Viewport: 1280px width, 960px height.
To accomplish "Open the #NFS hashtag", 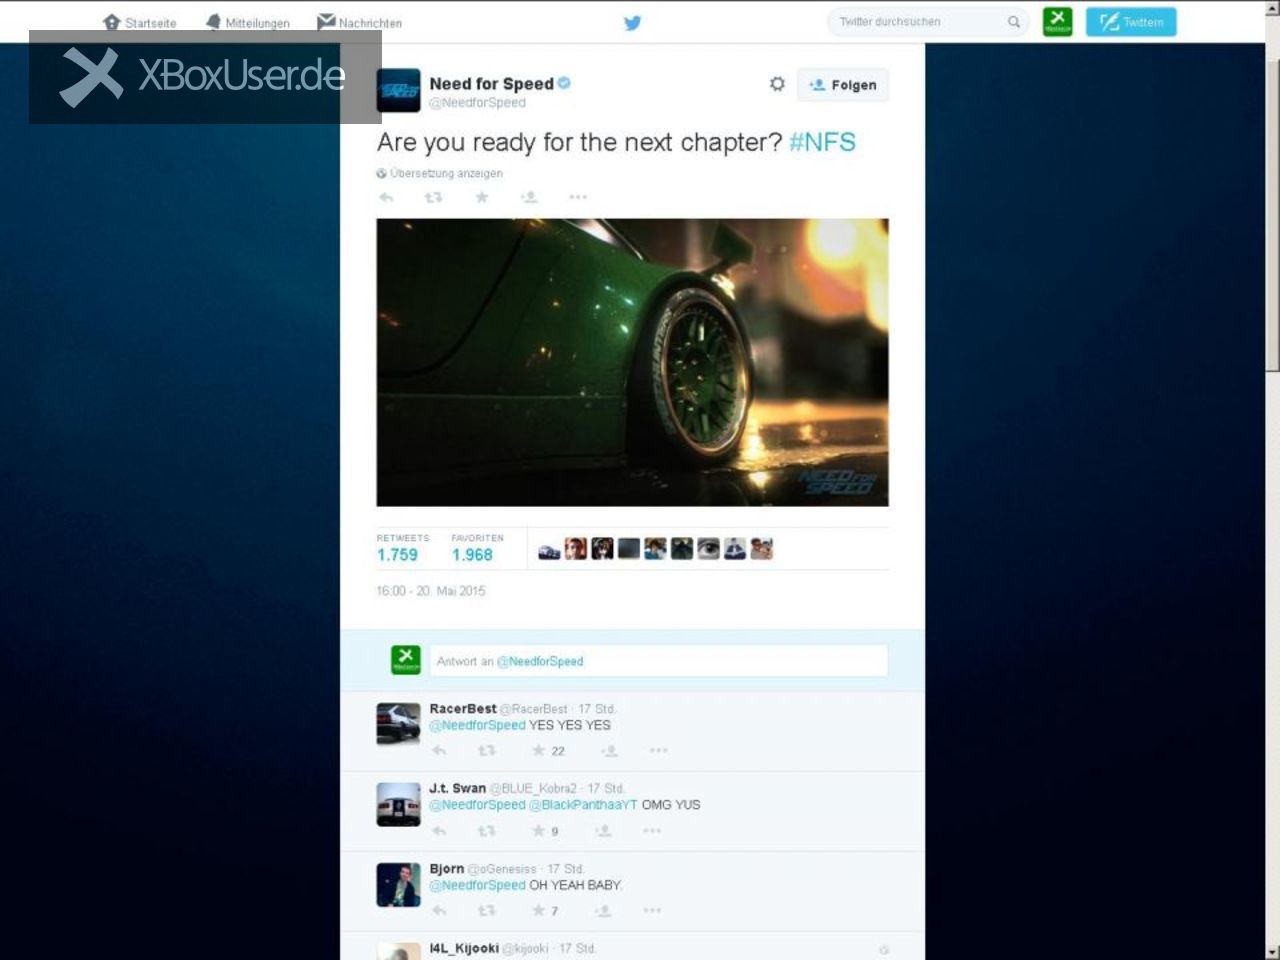I will (822, 142).
